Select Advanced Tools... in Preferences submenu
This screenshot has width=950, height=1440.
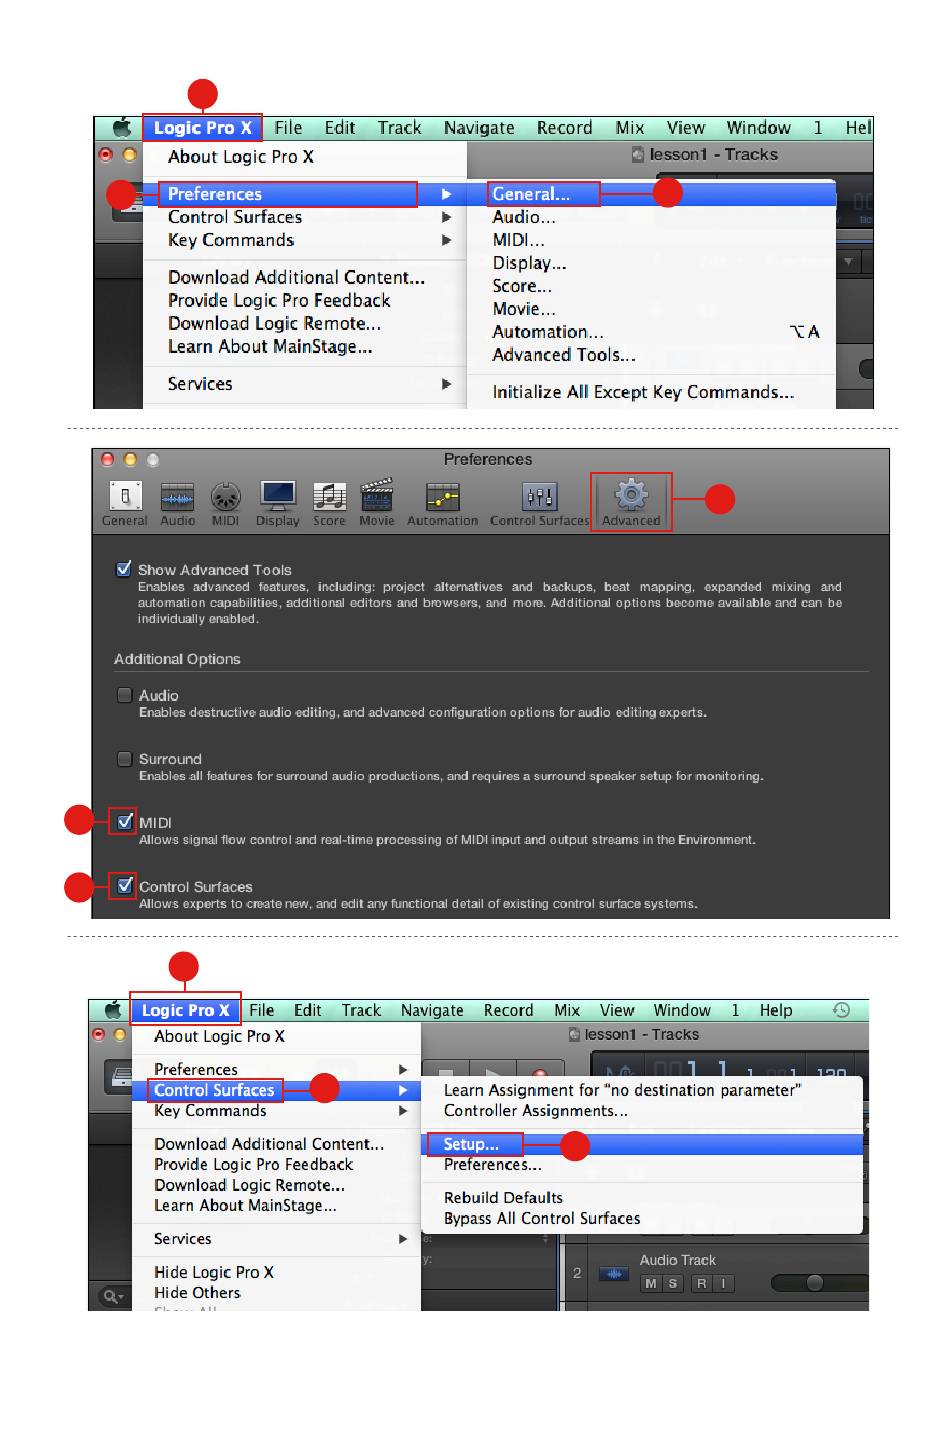tap(563, 355)
